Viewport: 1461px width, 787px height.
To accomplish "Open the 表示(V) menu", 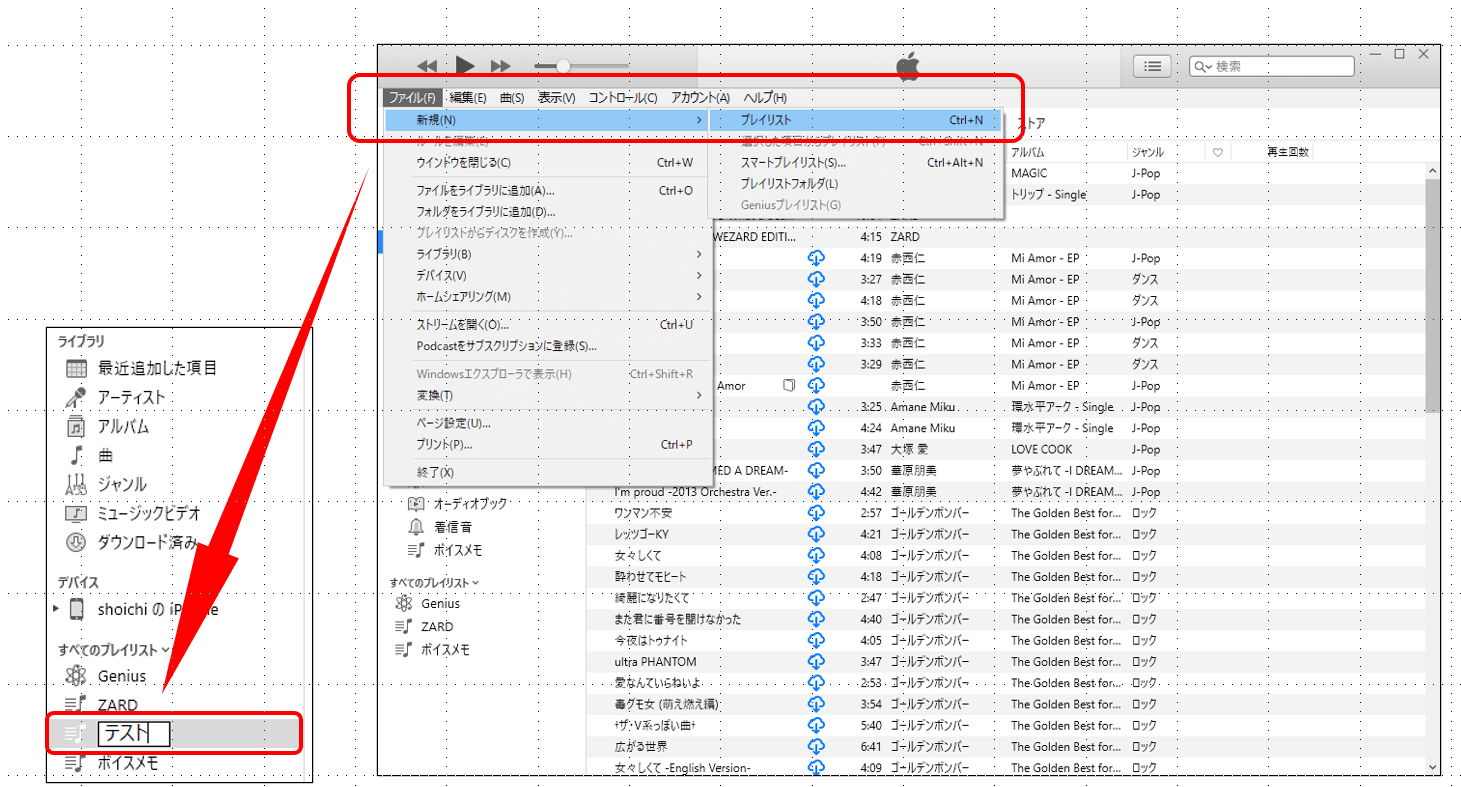I will 556,97.
